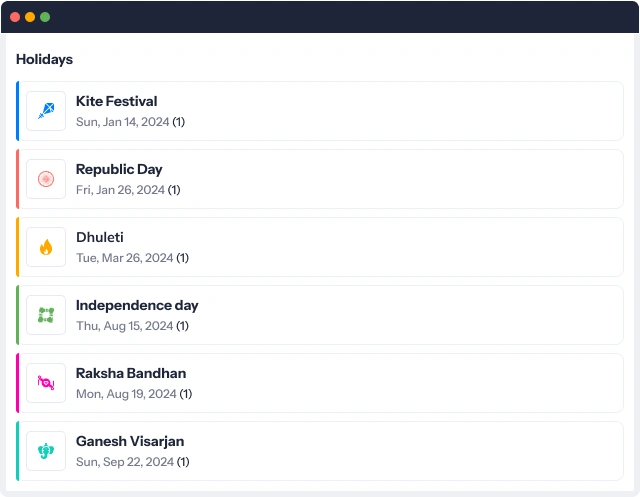Click the Sun, Sep 22, 2024 date

pos(125,462)
